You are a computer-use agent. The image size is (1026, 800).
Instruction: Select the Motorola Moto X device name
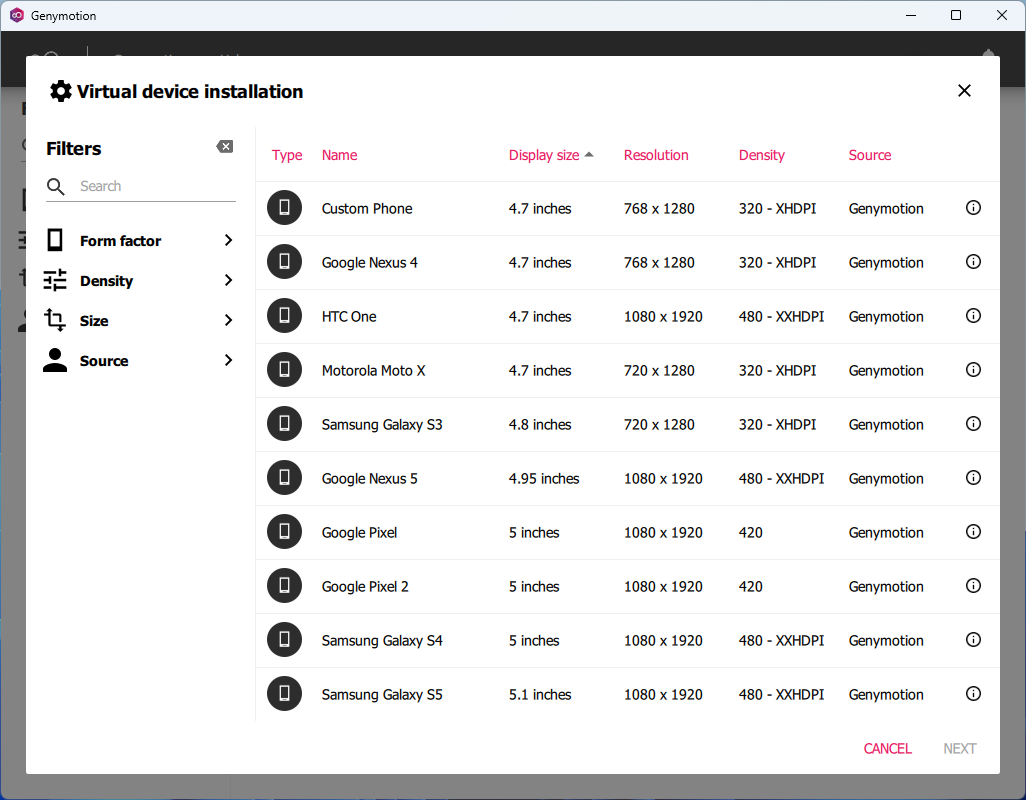[x=373, y=370]
